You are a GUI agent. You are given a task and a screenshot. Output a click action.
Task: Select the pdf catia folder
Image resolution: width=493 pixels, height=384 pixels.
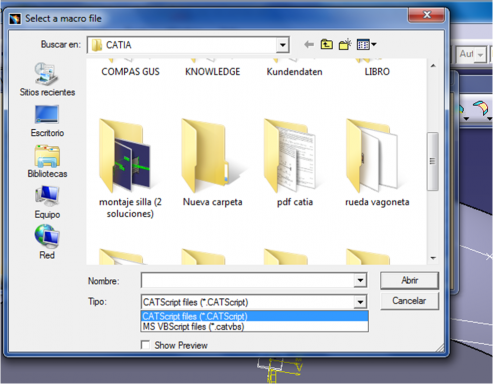point(294,163)
